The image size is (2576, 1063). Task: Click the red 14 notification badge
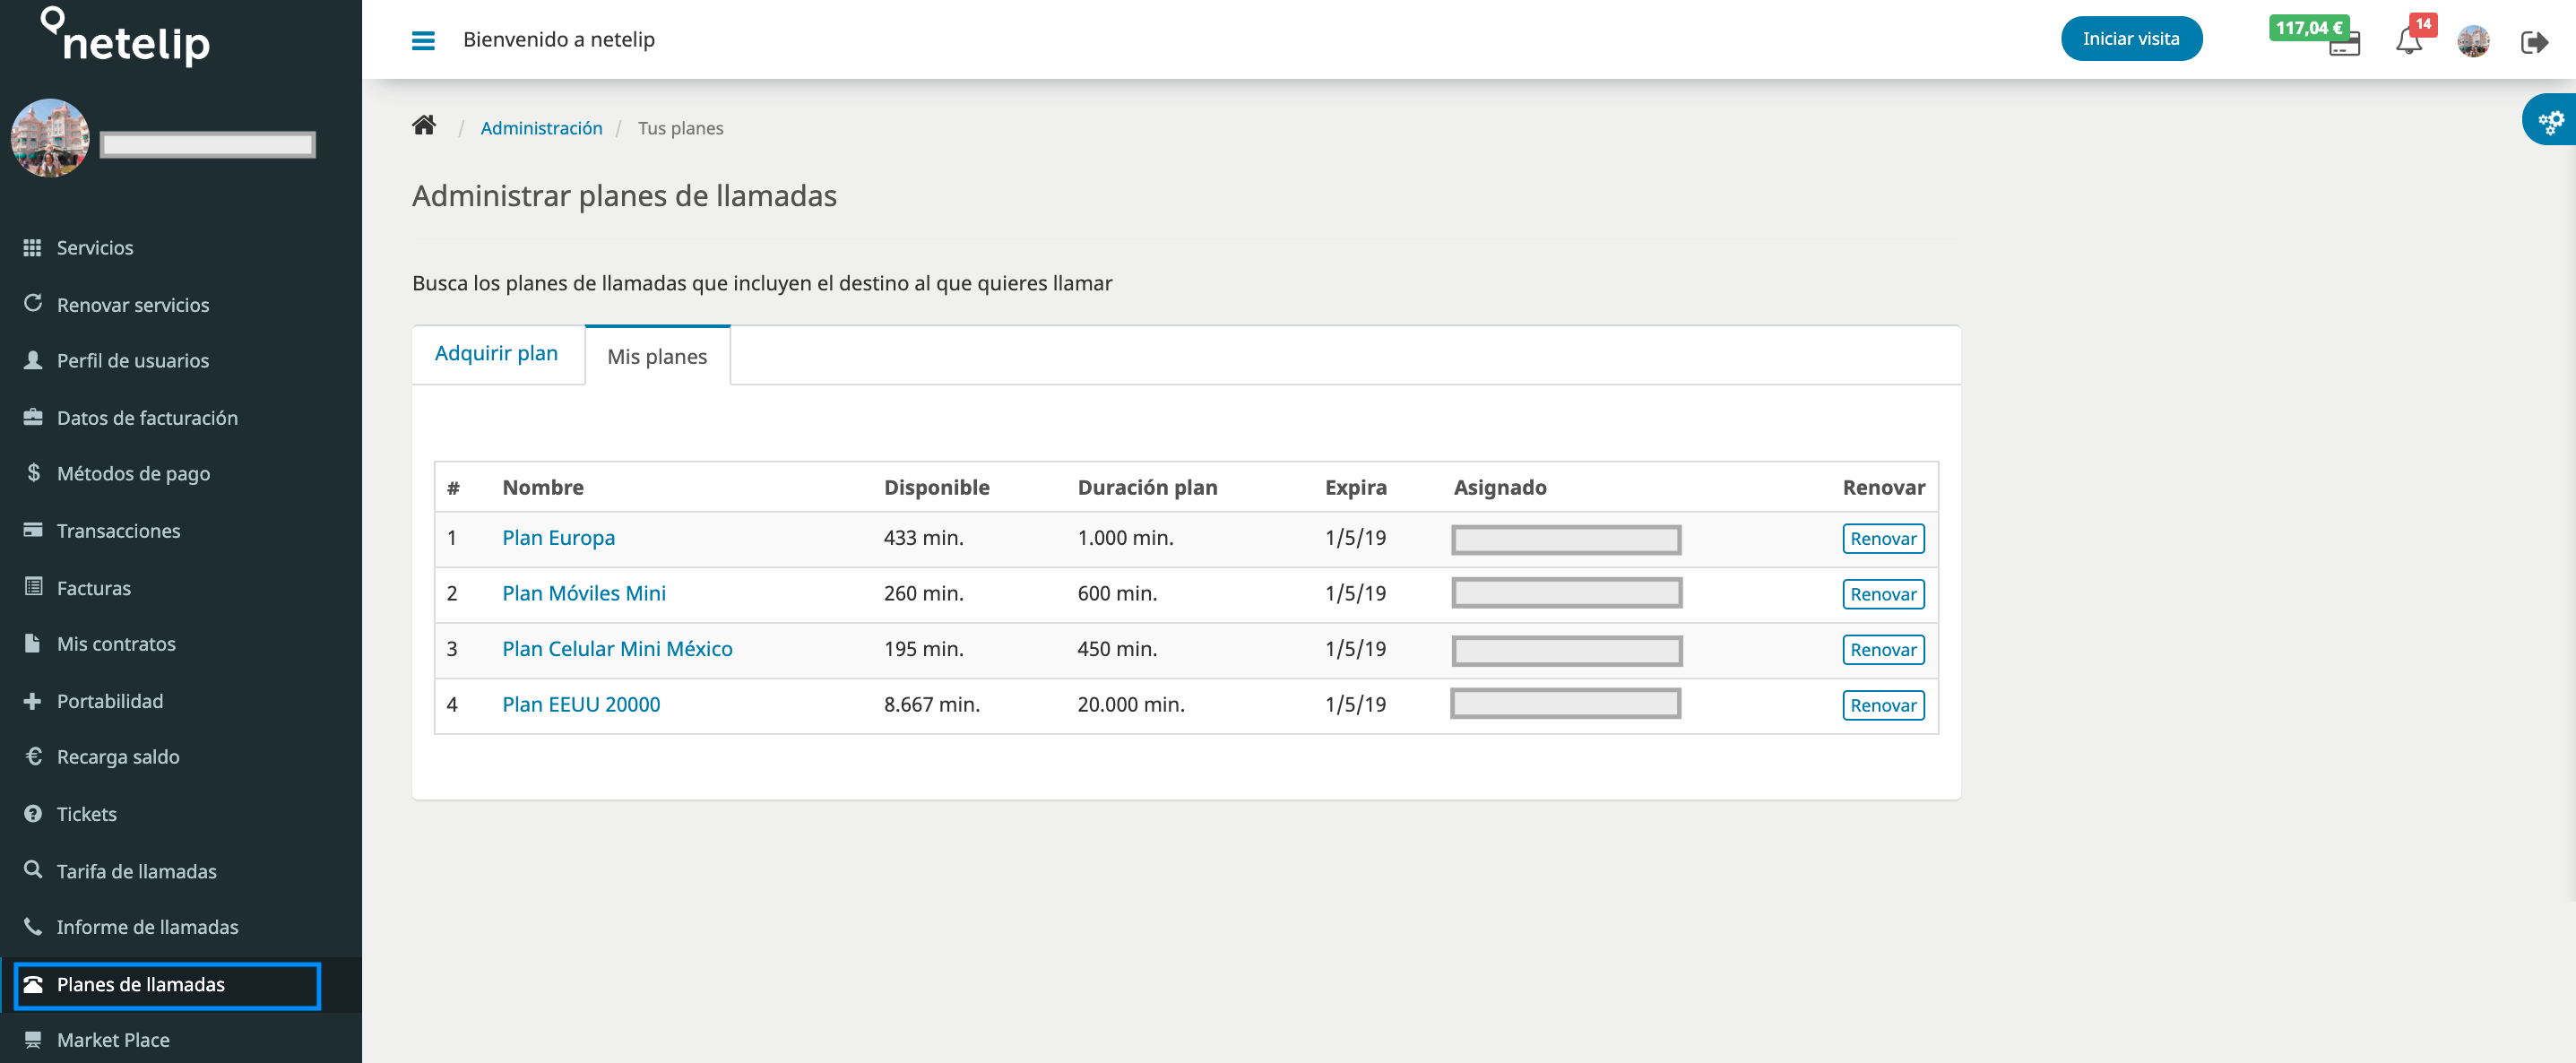(2422, 24)
